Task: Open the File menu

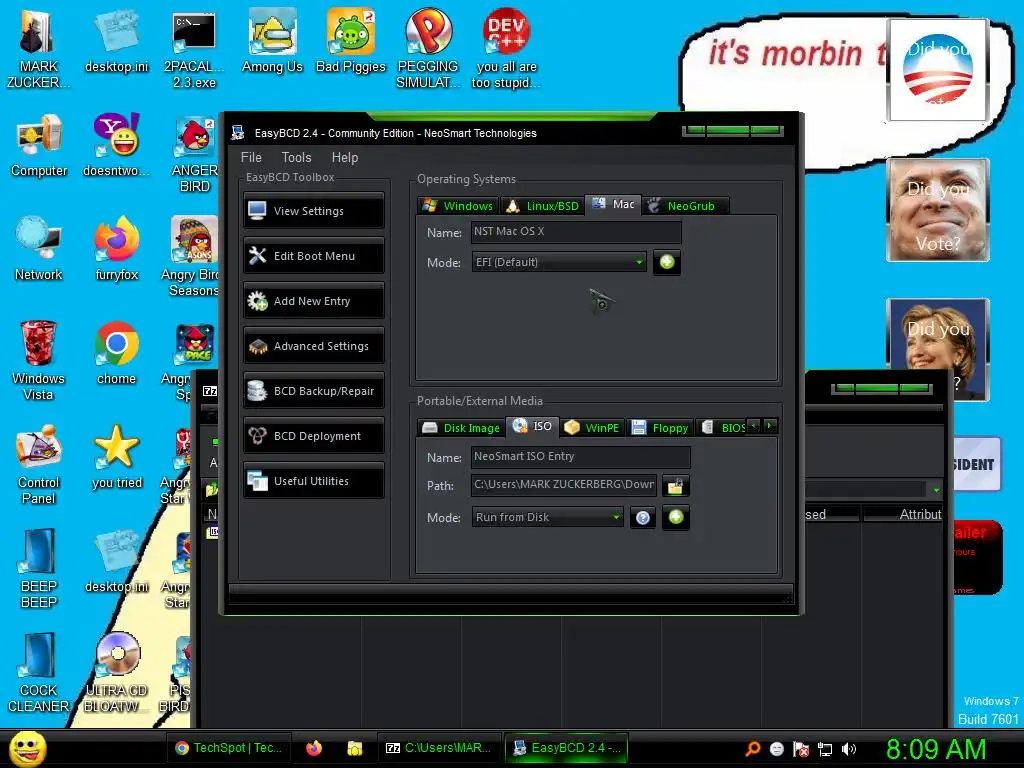Action: coord(251,157)
